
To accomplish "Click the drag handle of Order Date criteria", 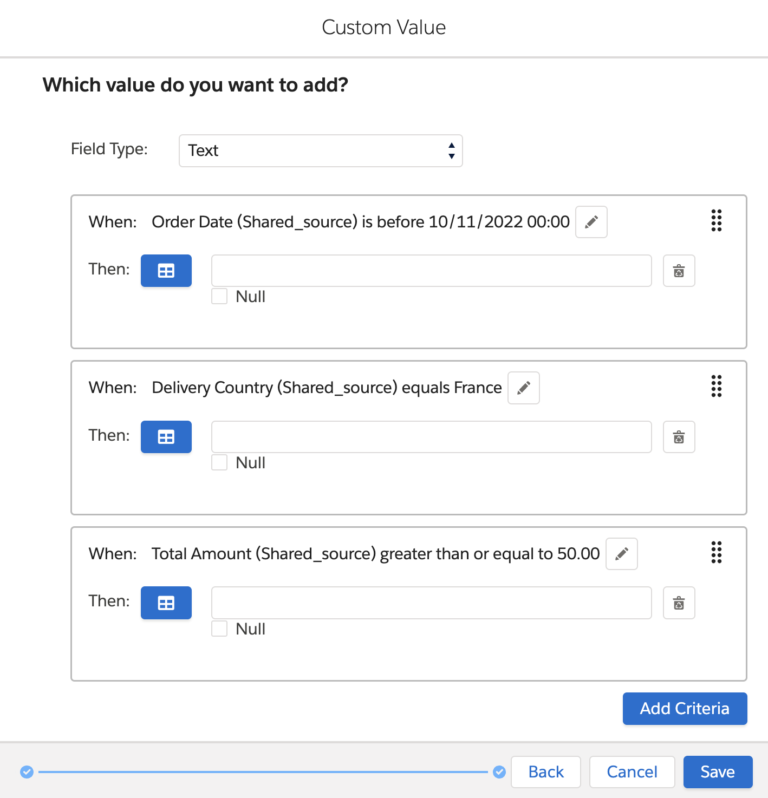I will coord(716,221).
